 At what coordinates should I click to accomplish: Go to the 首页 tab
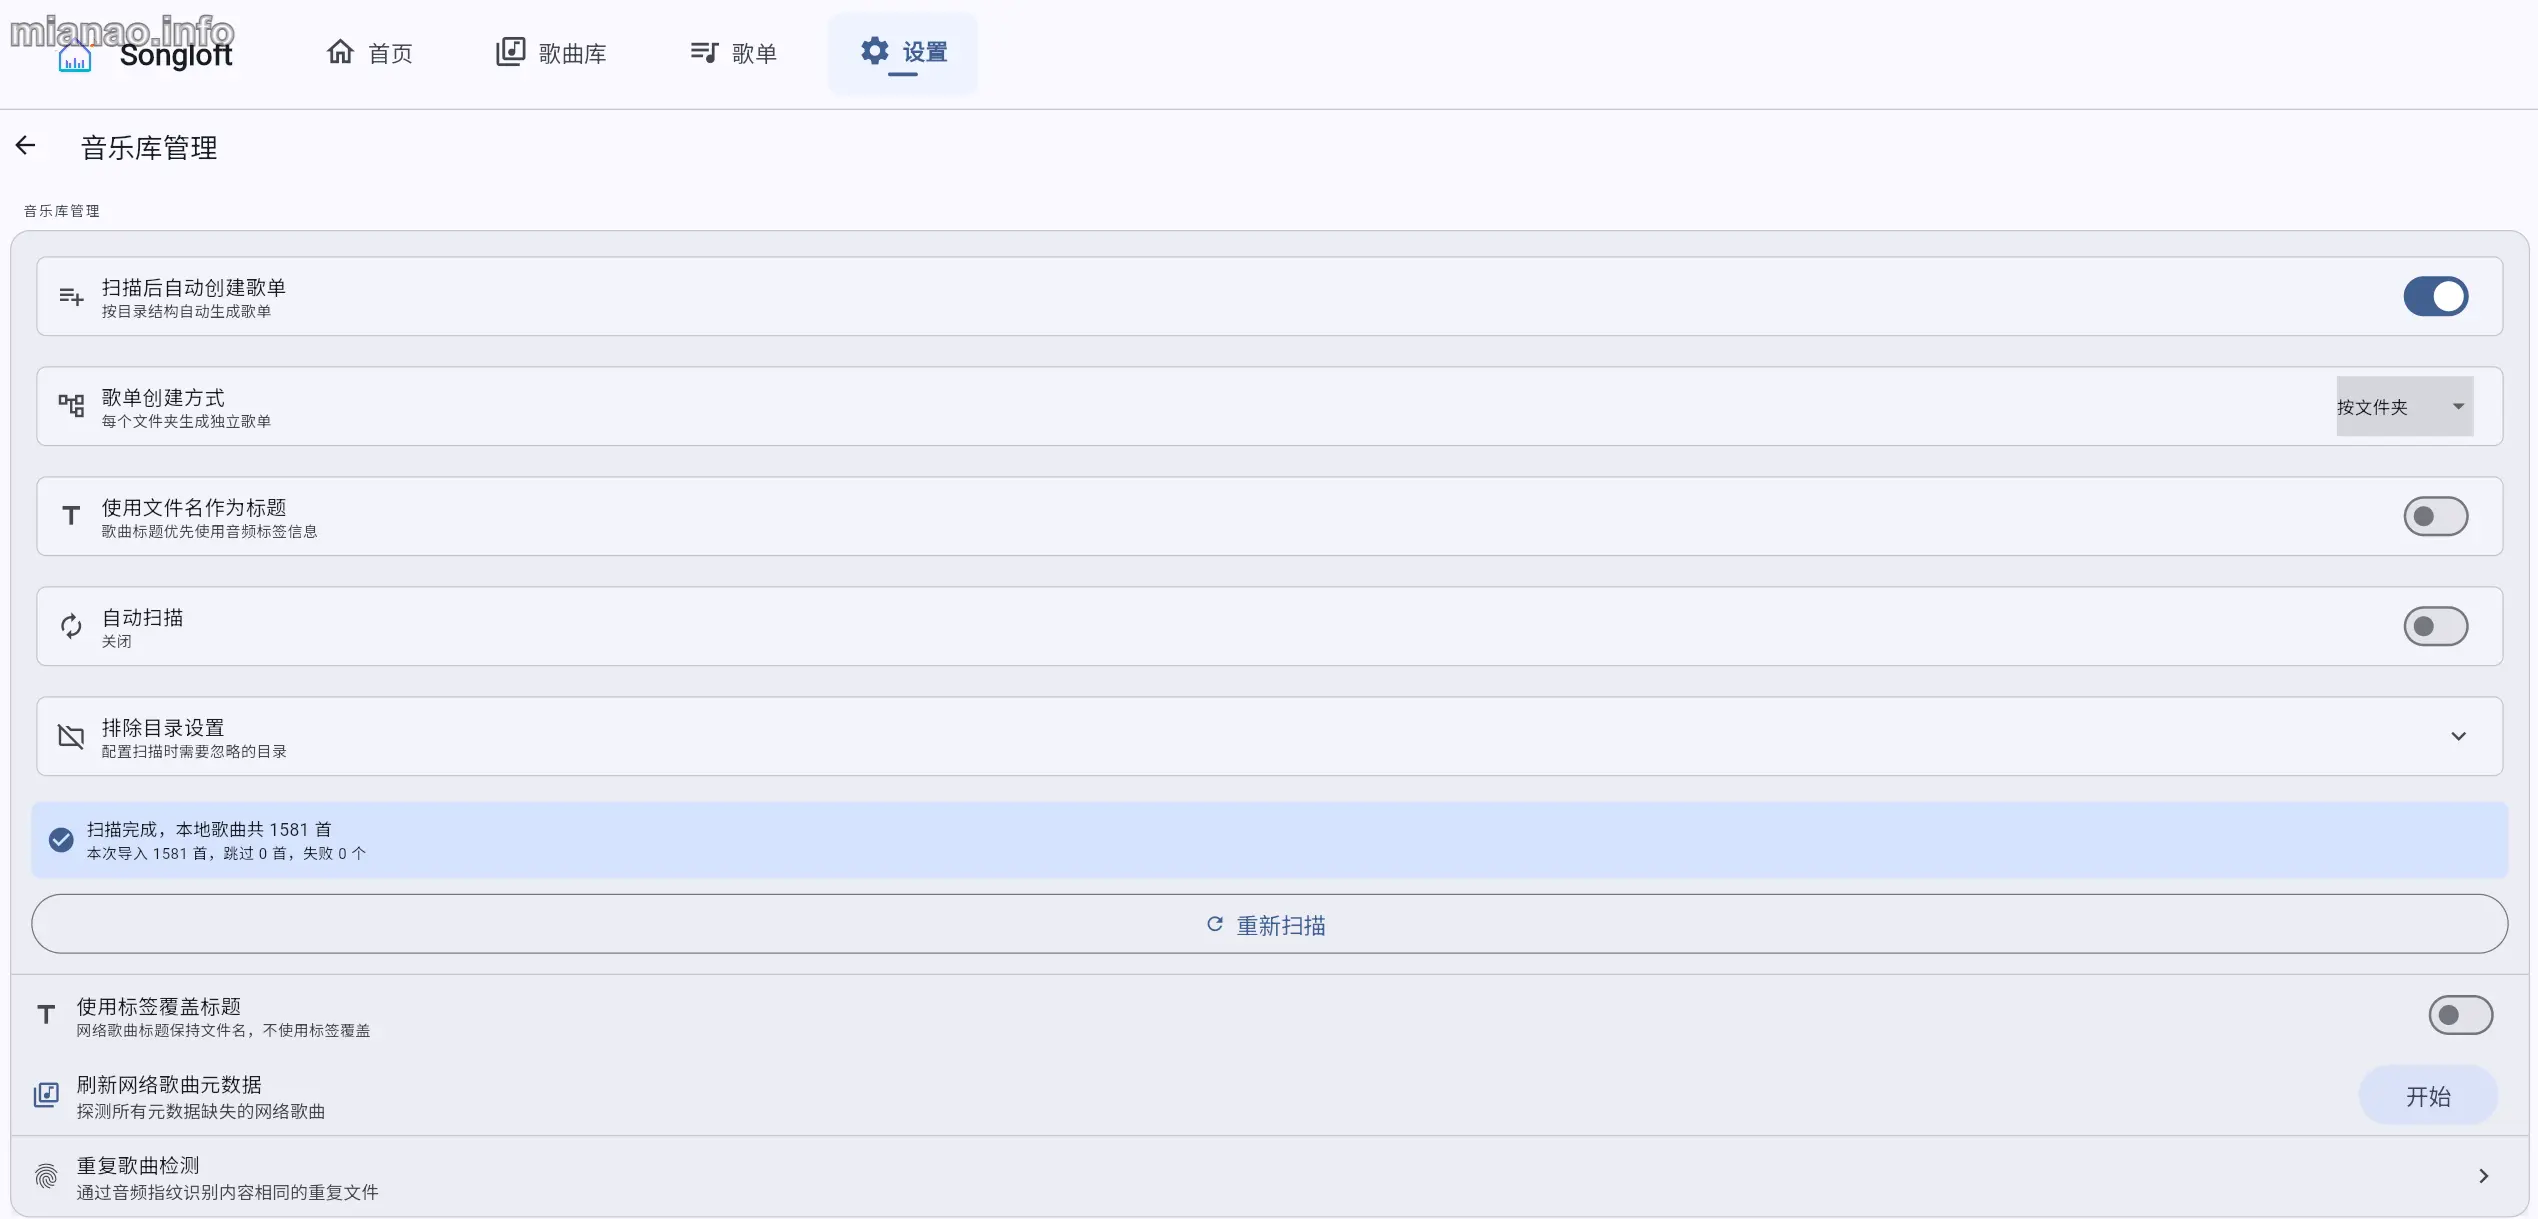[369, 53]
